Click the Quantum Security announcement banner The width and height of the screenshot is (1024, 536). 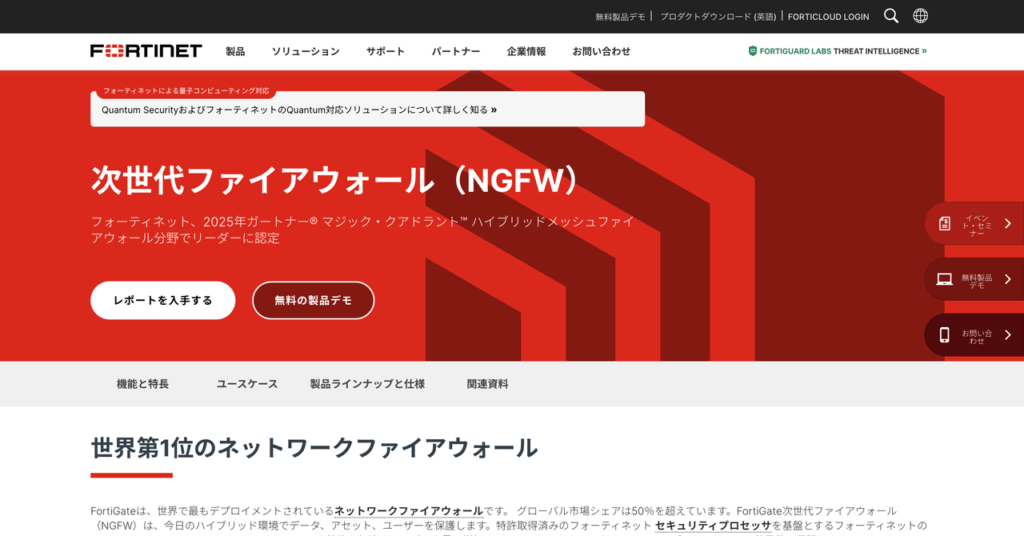367,109
